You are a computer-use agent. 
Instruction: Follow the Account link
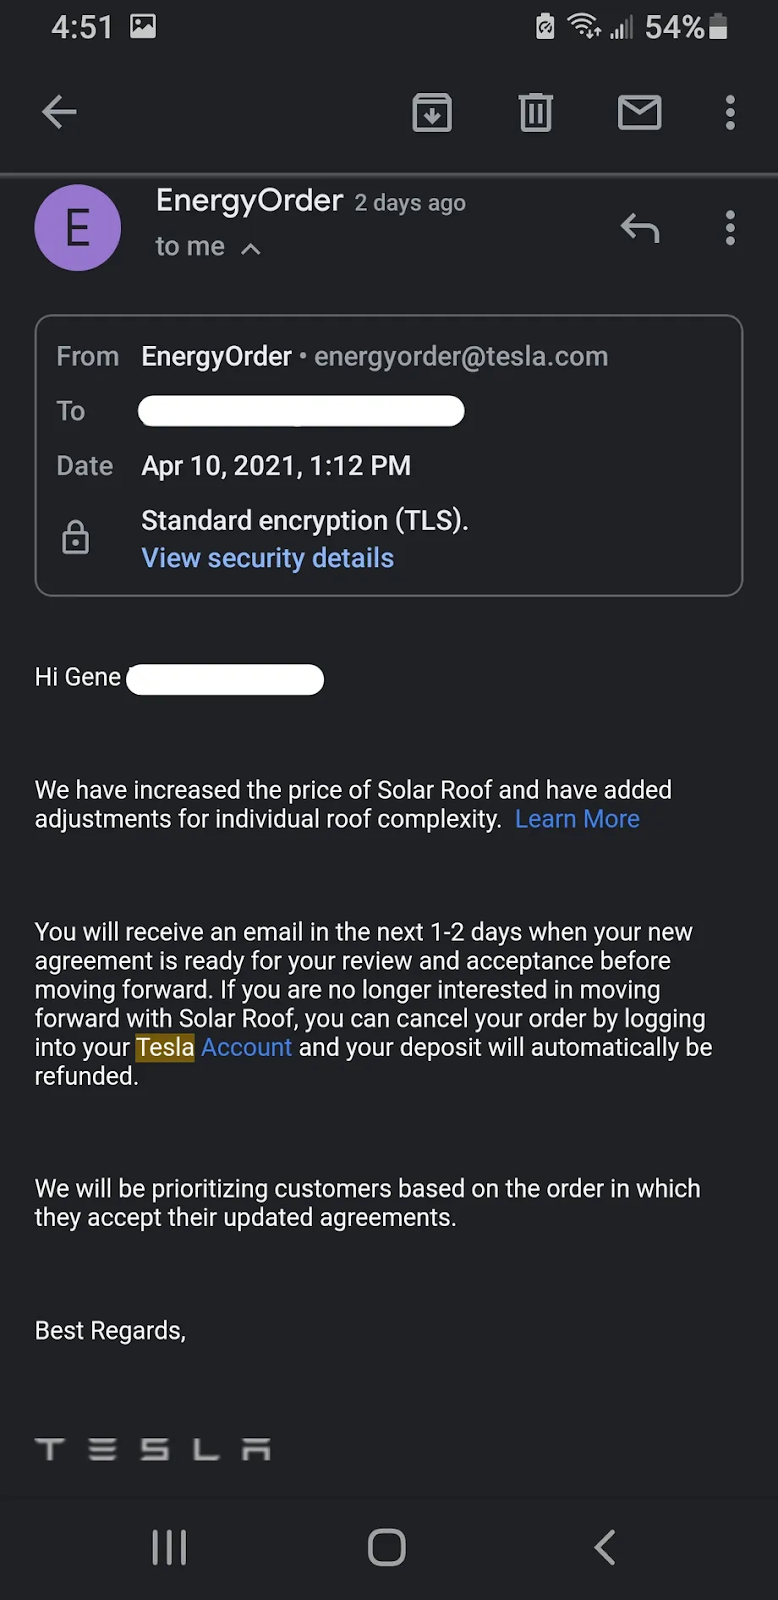(x=246, y=1047)
